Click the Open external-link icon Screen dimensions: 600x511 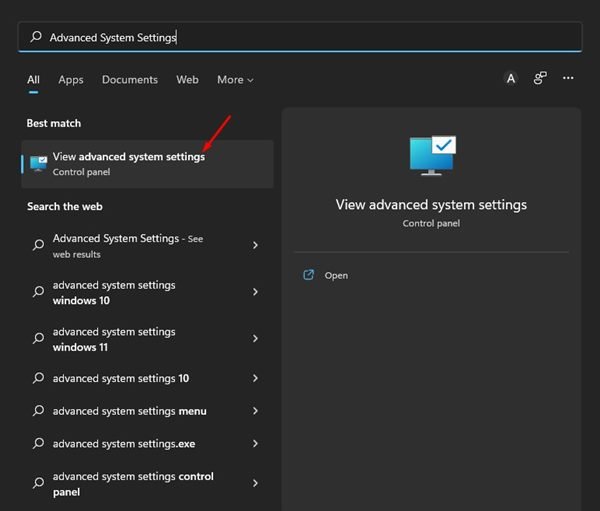click(x=309, y=275)
